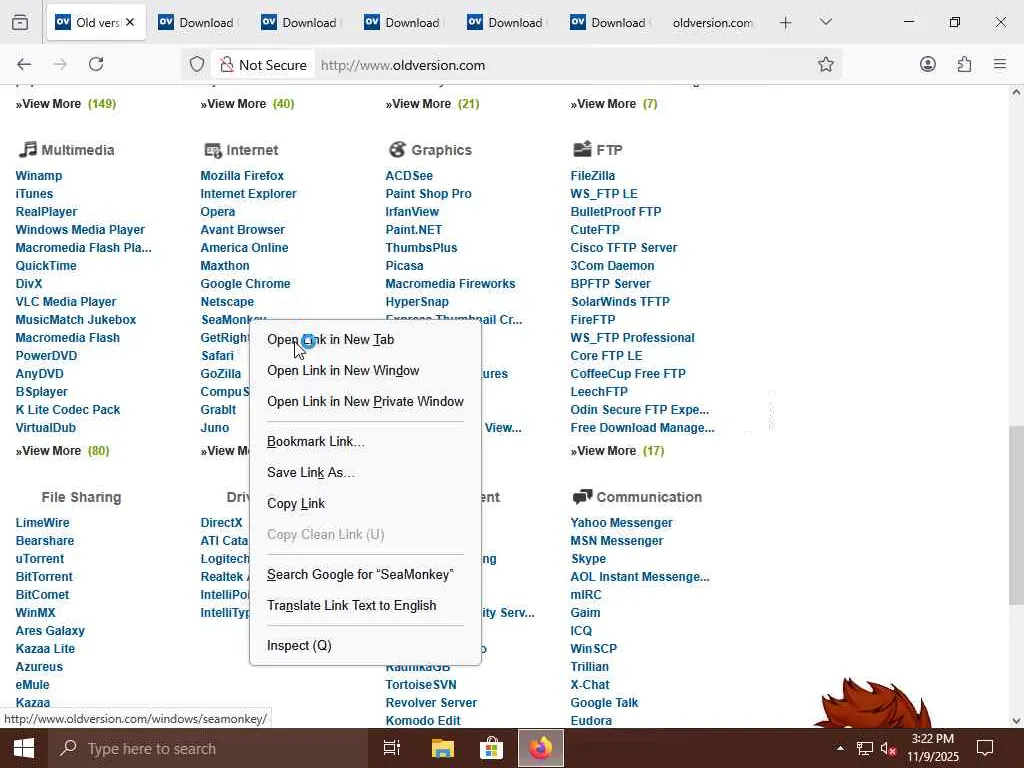Image resolution: width=1024 pixels, height=768 pixels.
Task: Switch to the oldversion.com tab
Action: 712,23
